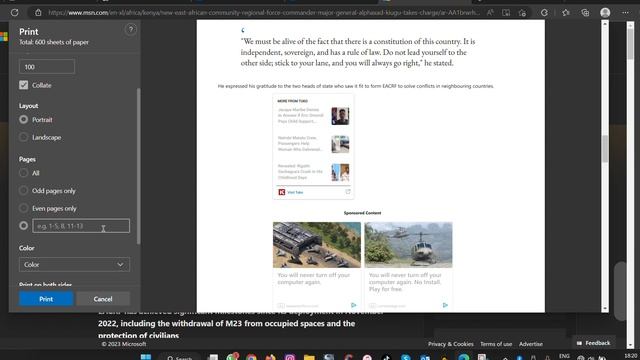The width and height of the screenshot is (640, 360).
Task: Click '© 2023 Microsoft' footer text
Action: 124,344
